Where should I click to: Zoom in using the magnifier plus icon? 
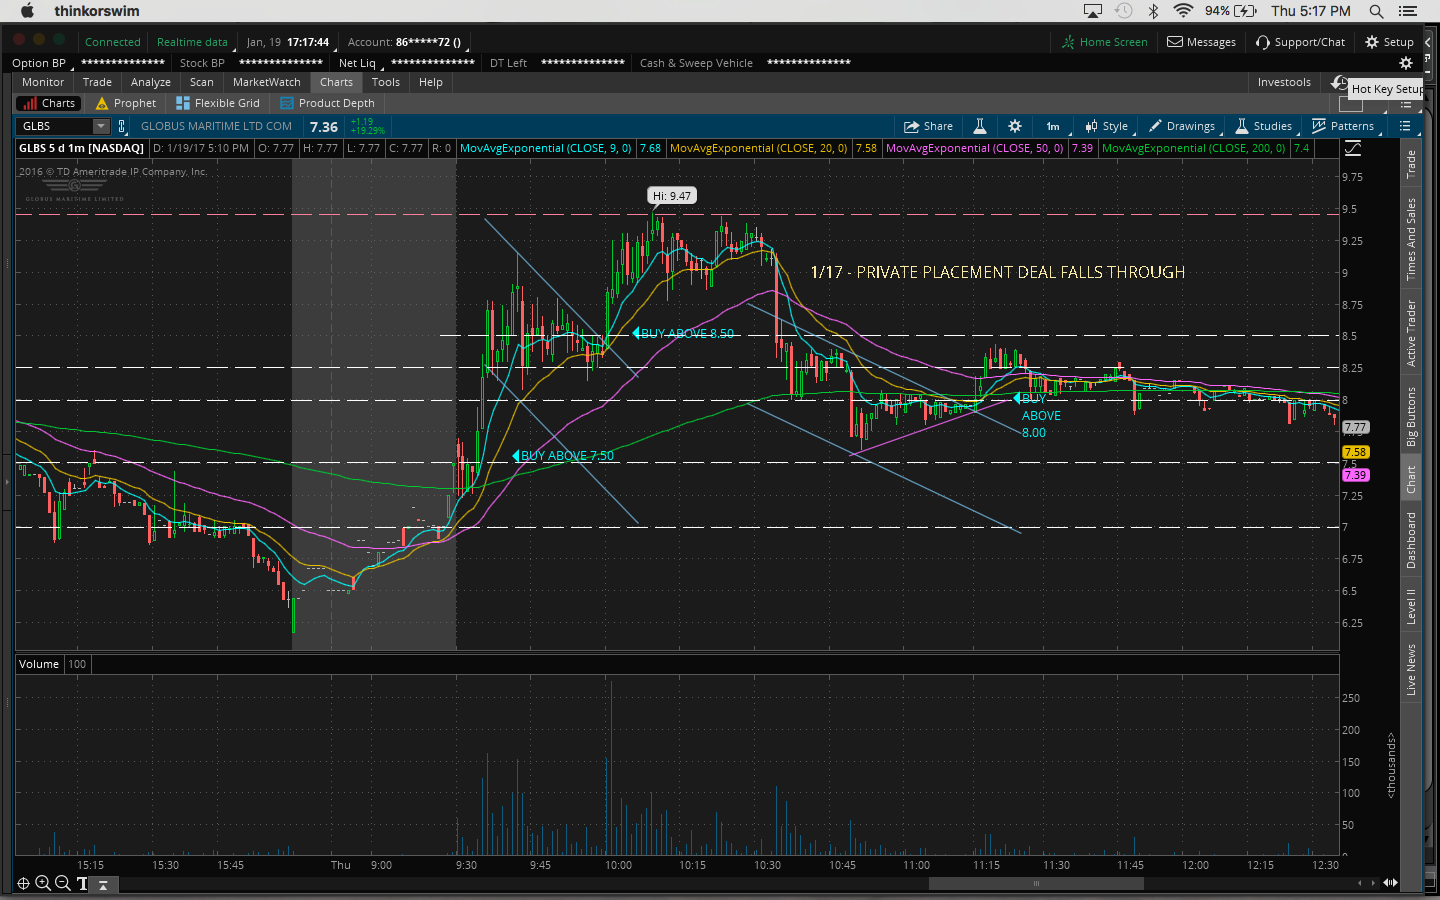point(43,883)
